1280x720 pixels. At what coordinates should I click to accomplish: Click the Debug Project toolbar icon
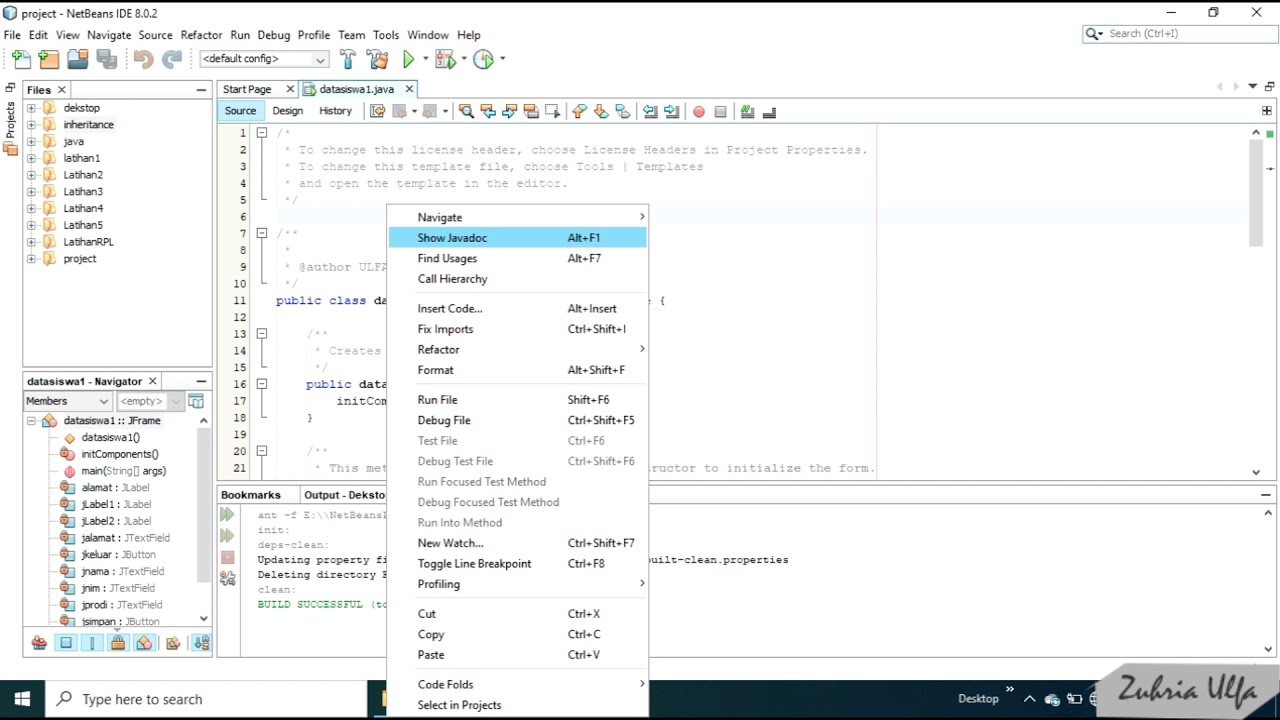coord(445,59)
